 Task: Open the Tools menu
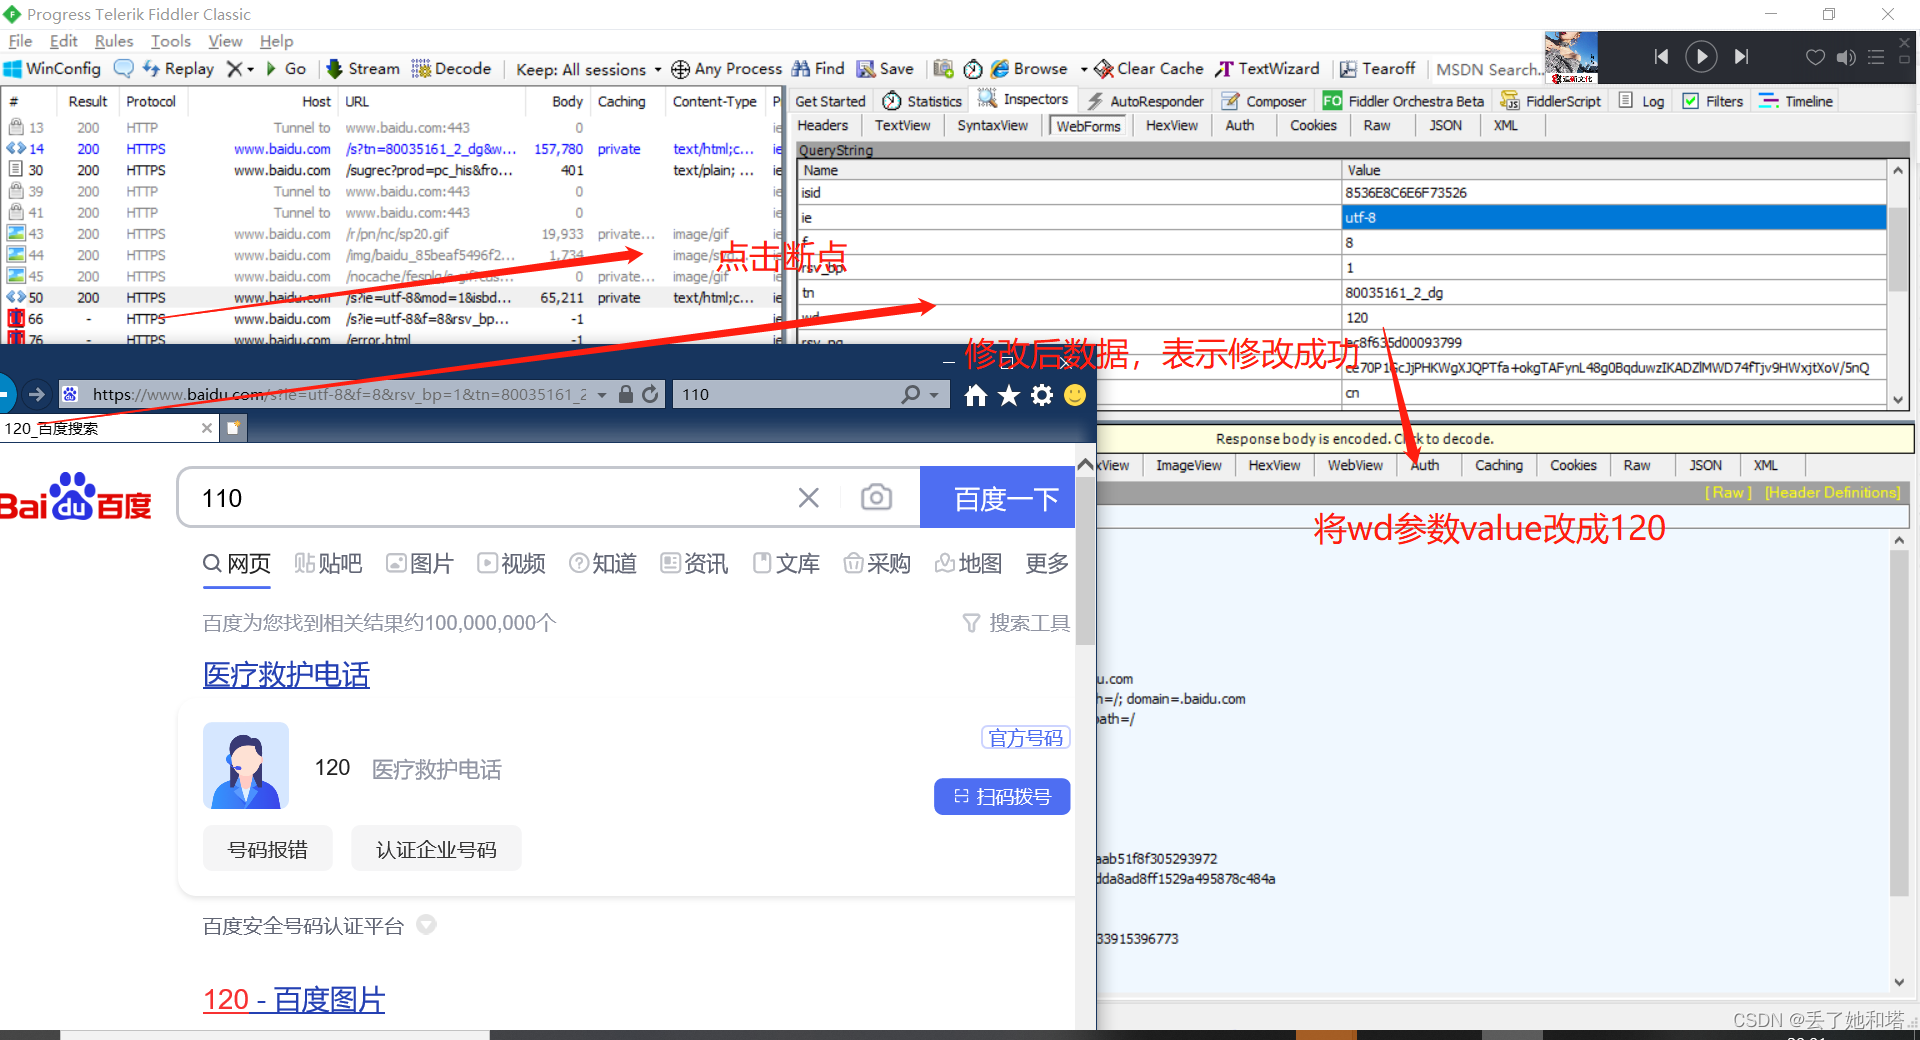coord(171,41)
